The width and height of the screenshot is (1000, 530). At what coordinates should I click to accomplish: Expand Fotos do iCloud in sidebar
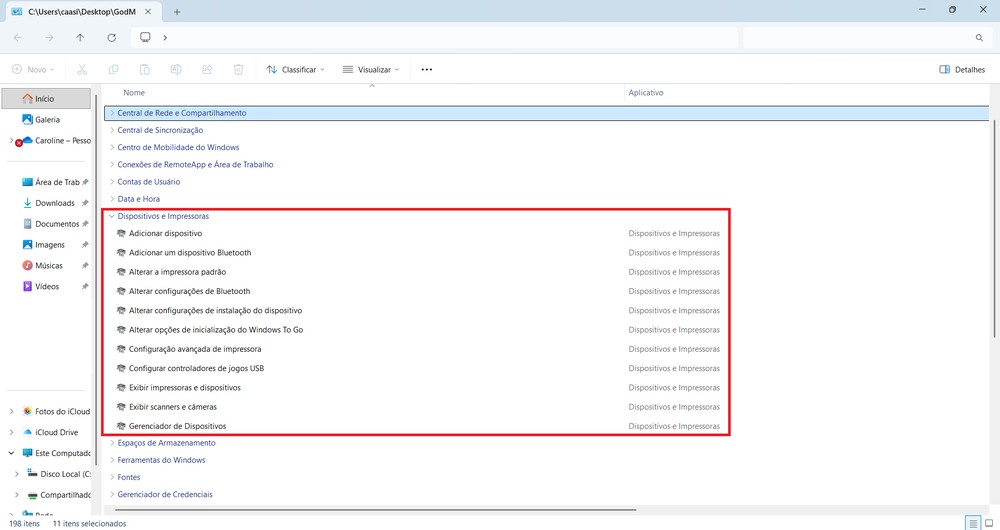[11, 411]
